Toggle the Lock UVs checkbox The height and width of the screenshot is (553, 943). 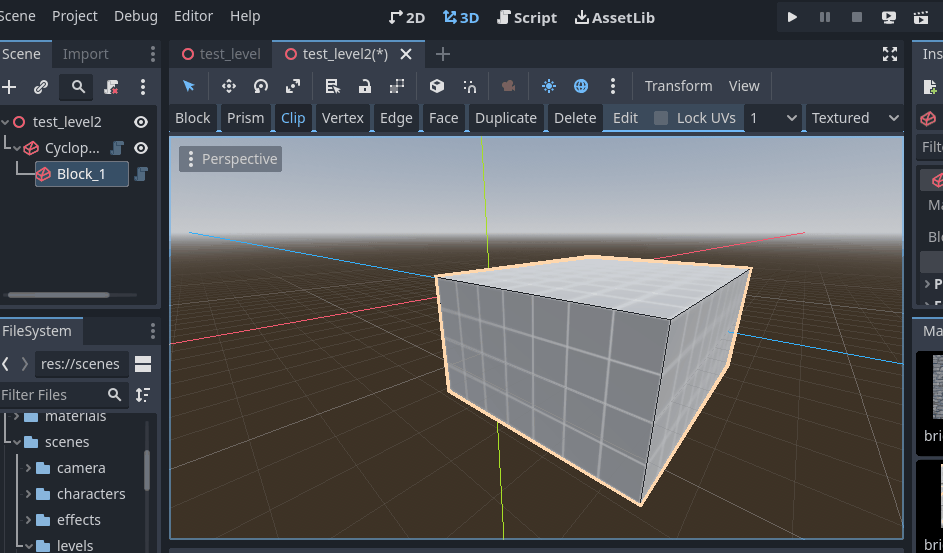tap(661, 118)
